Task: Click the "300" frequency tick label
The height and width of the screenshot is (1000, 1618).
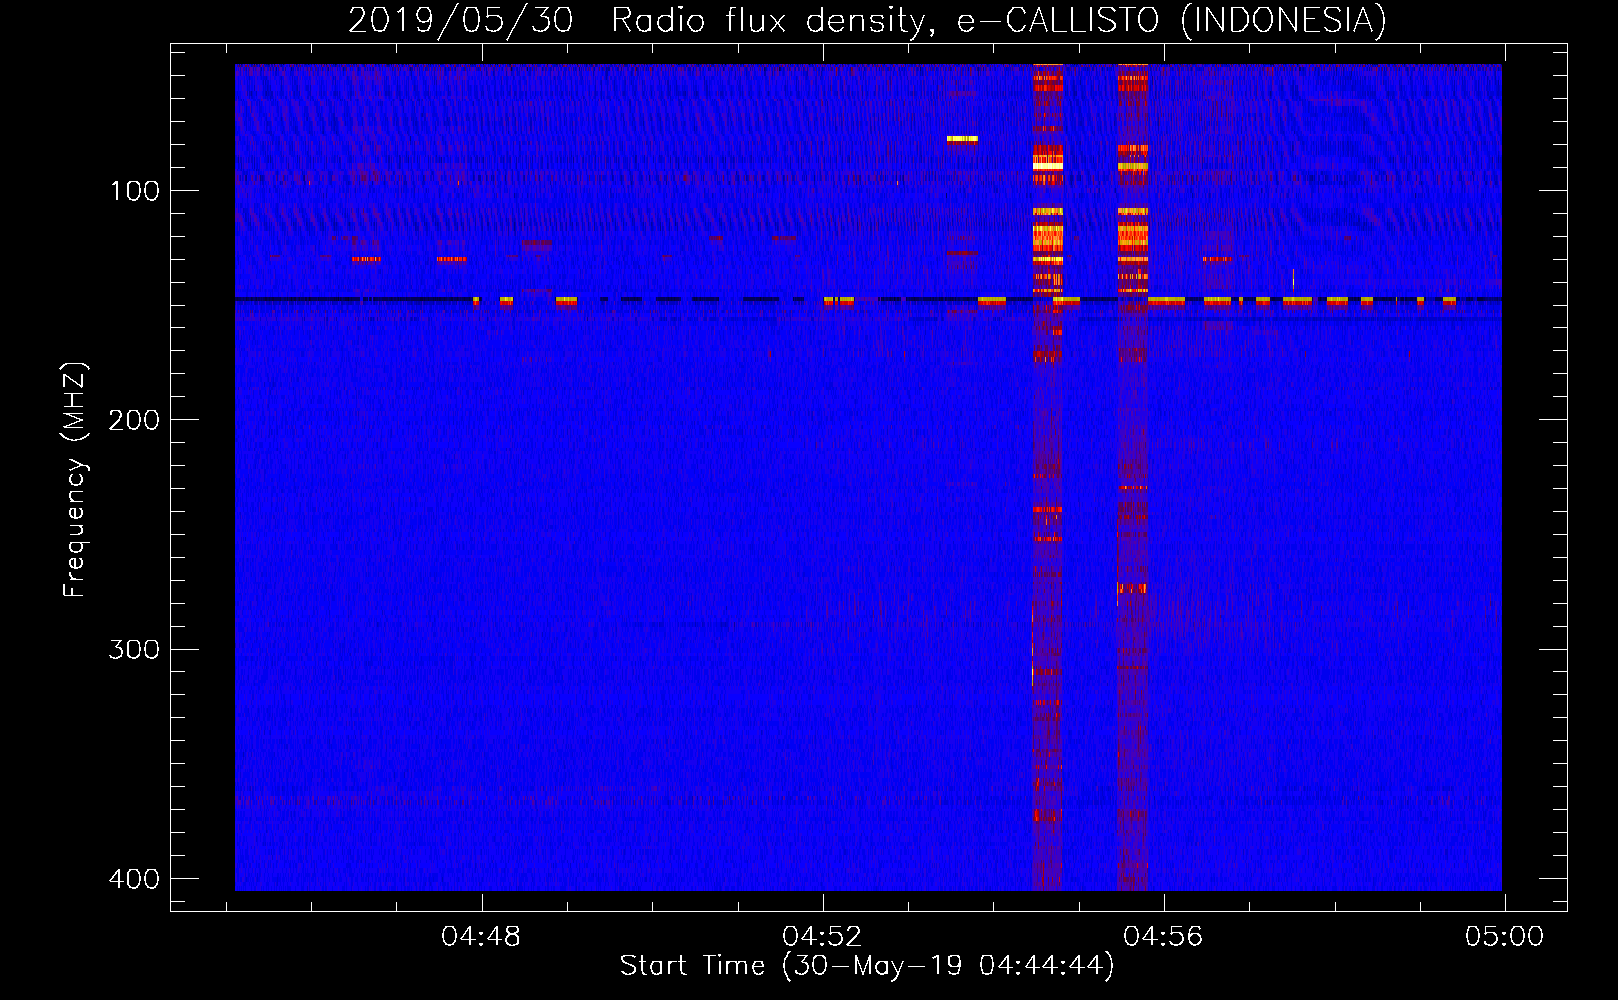Action: [x=134, y=650]
